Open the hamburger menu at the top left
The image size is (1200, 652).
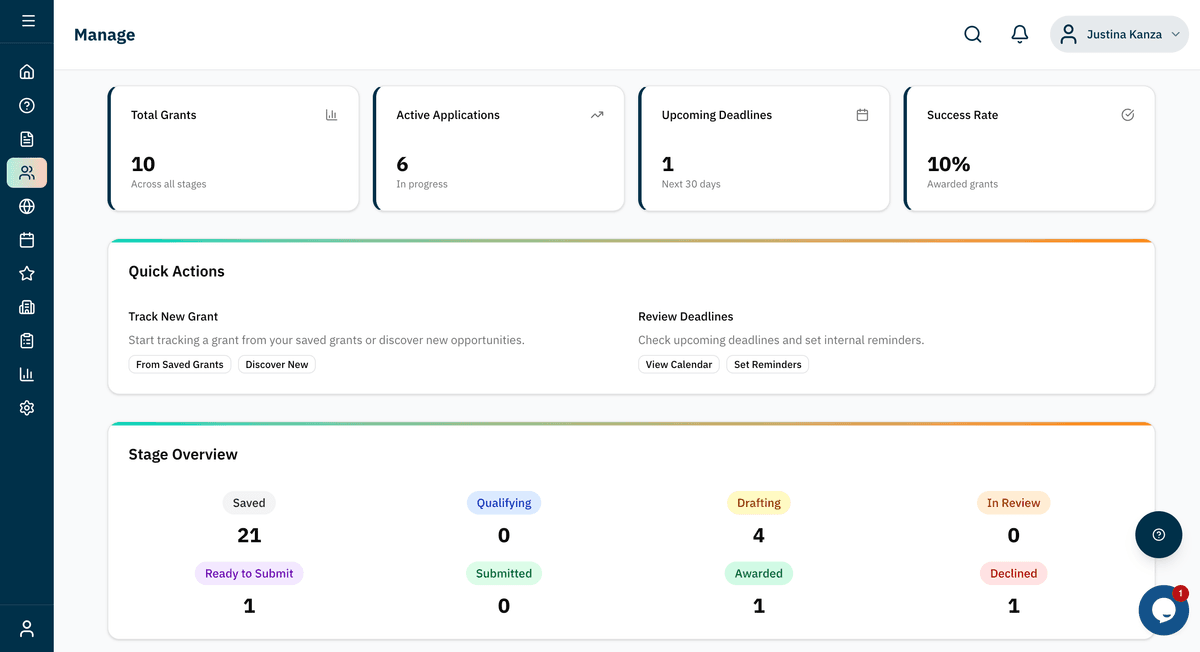[27, 20]
